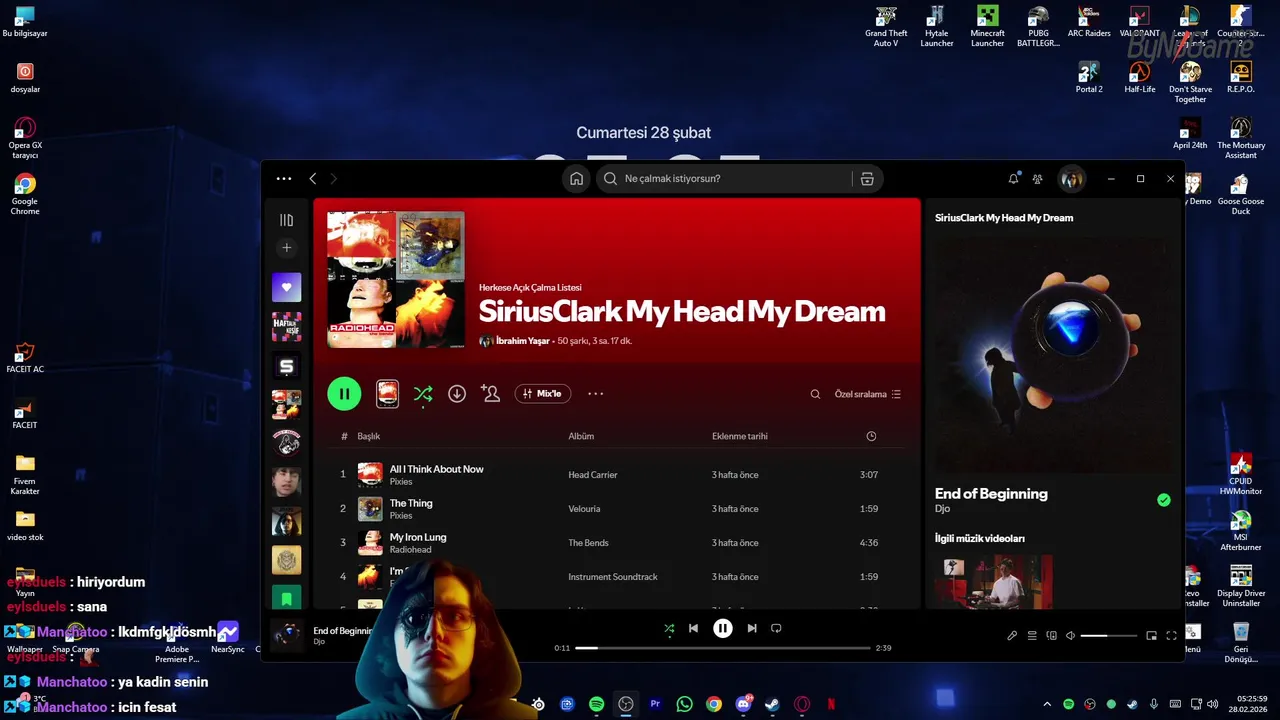
Task: Go back in Spotify navigation
Action: point(313,179)
